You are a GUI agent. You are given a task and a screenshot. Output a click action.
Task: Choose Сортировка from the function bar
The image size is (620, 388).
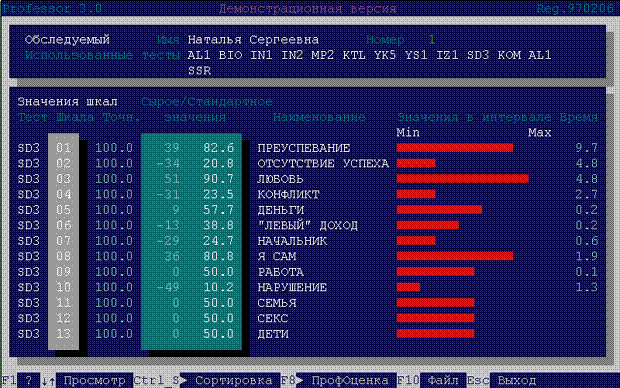click(234, 380)
